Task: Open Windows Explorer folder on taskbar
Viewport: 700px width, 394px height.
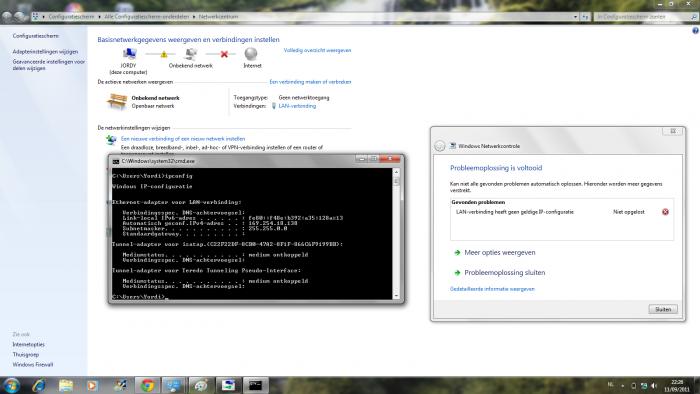Action: [x=66, y=385]
